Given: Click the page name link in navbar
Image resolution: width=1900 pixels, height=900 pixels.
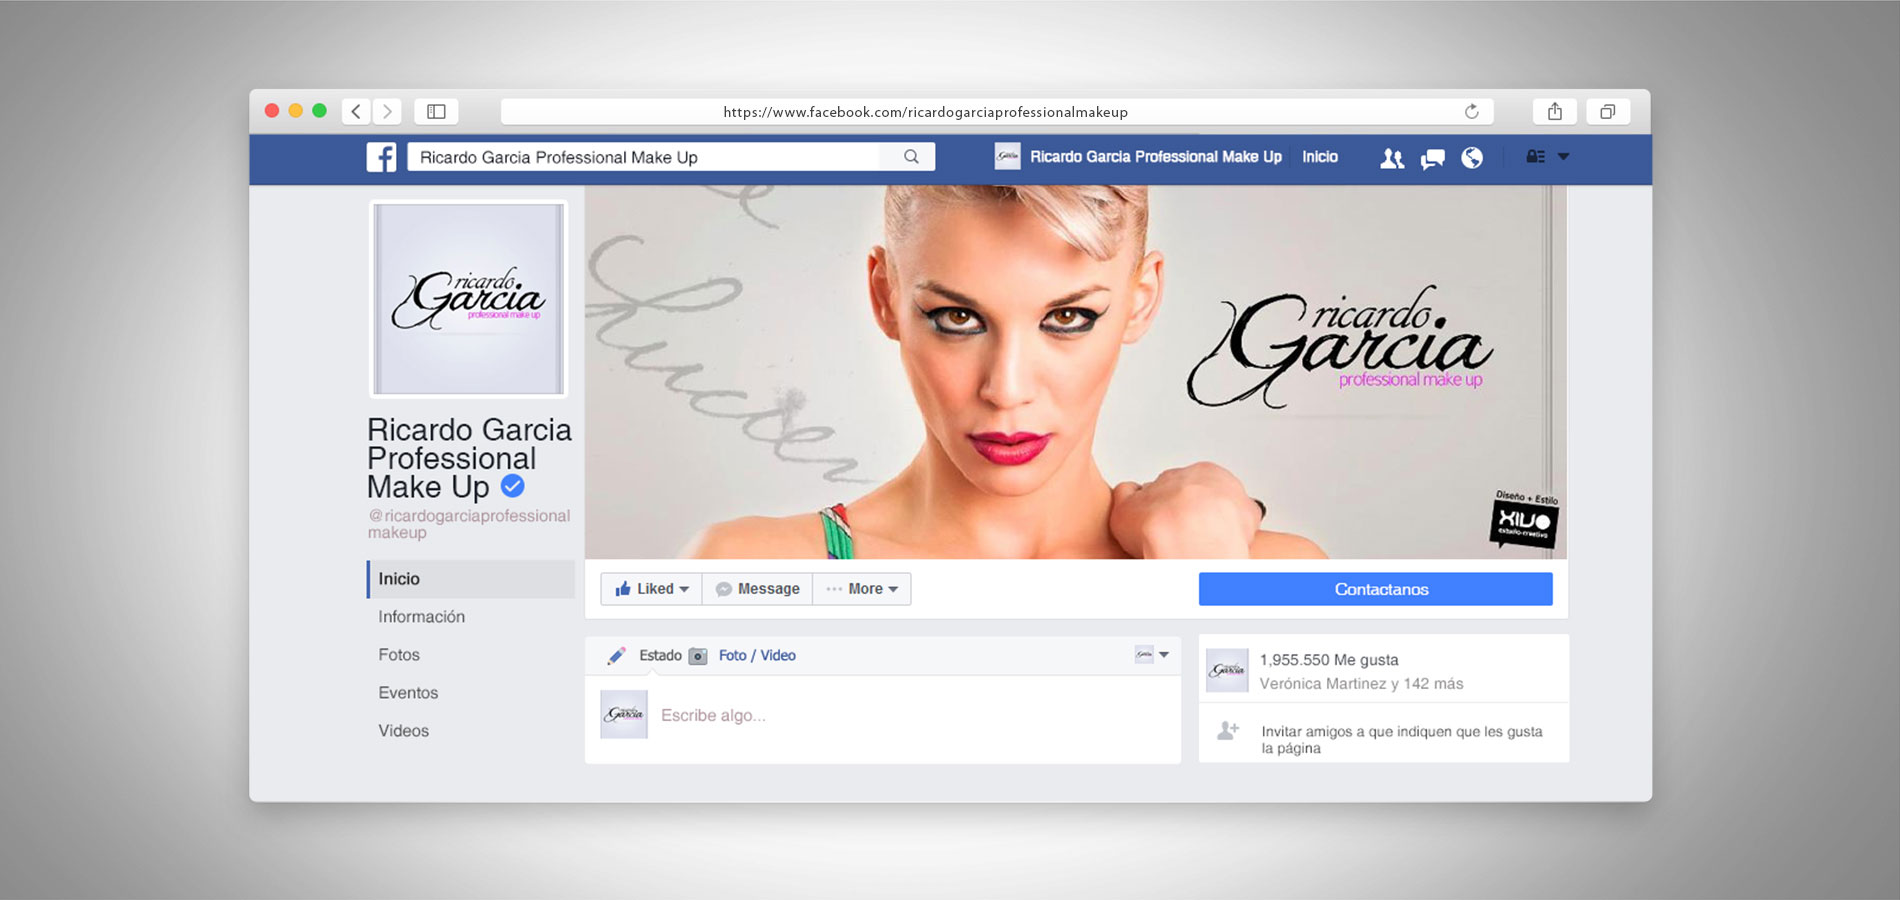Looking at the screenshot, I should tap(1156, 157).
